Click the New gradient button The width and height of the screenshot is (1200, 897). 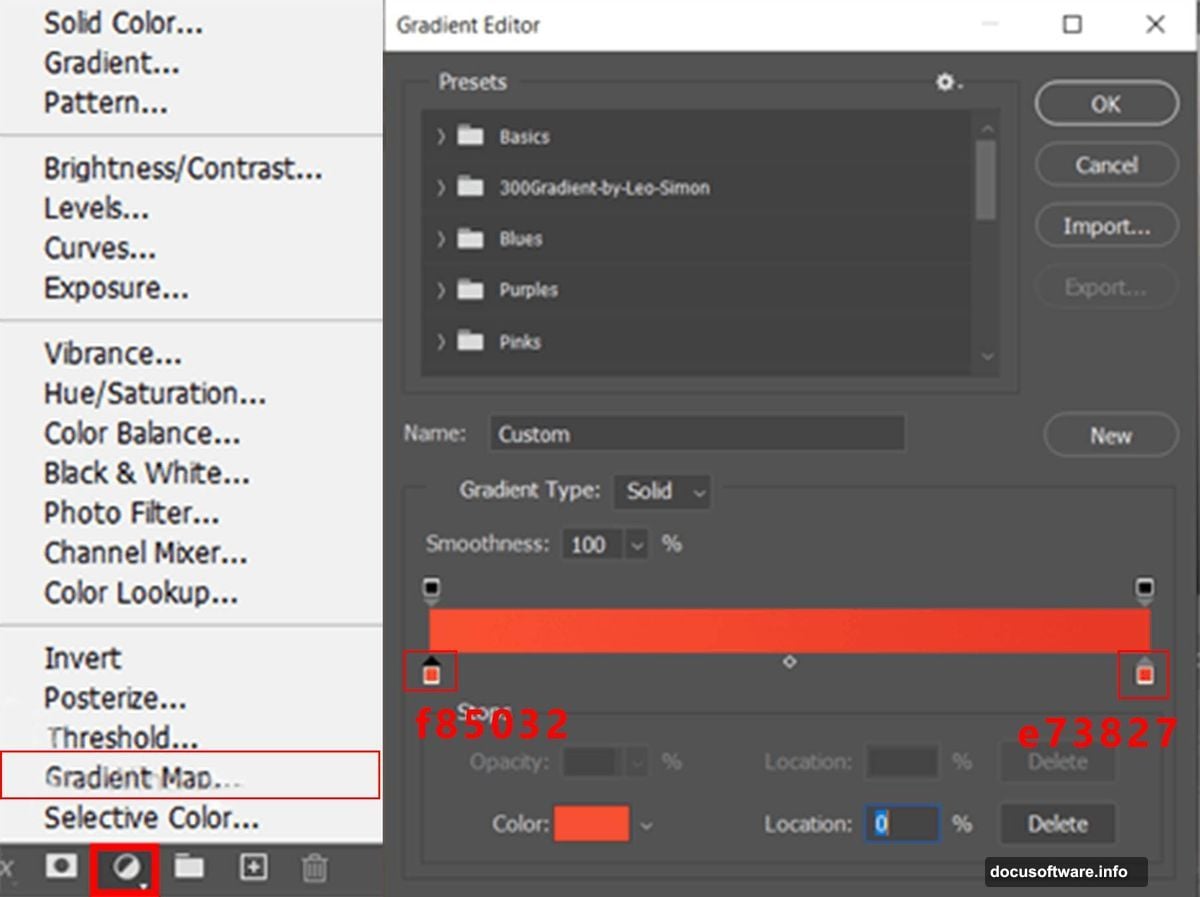[x=1110, y=435]
